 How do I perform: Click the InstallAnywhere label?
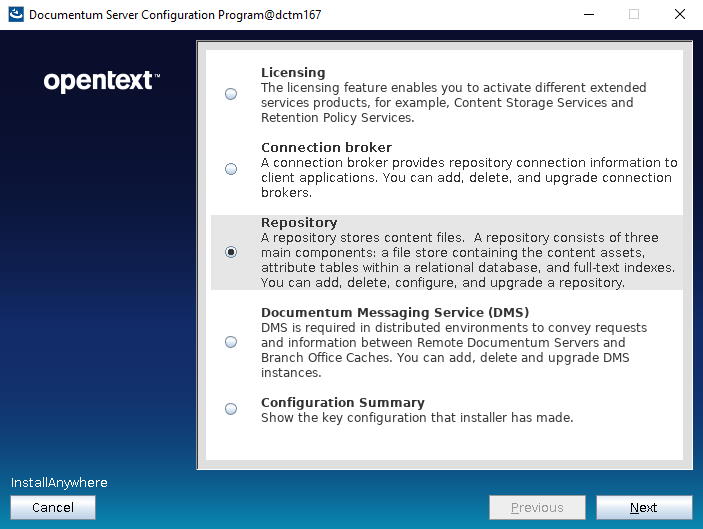(59, 483)
